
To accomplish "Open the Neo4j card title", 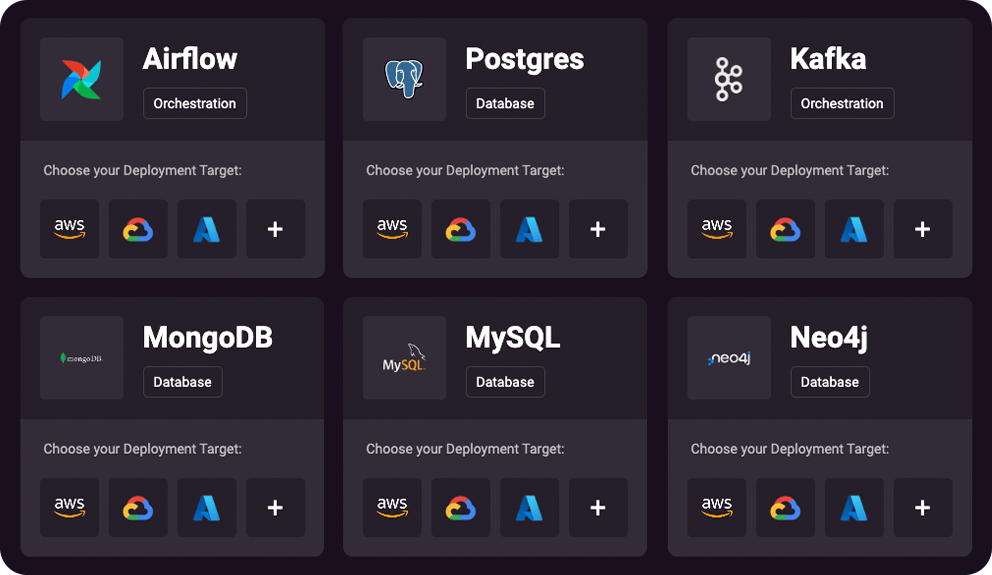I will [829, 338].
